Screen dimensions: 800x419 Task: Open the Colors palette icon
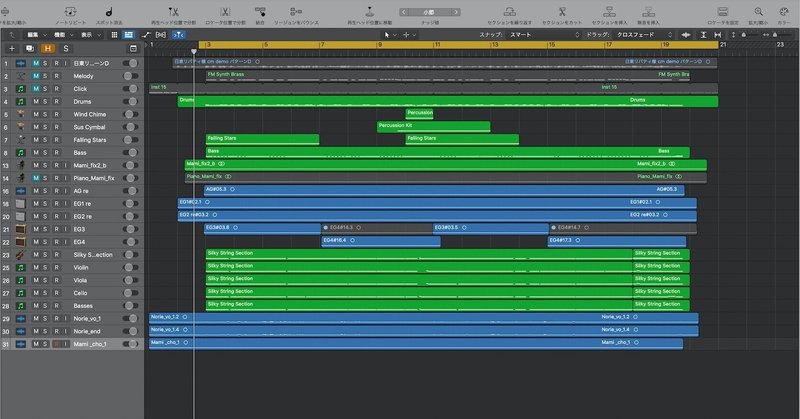784,11
